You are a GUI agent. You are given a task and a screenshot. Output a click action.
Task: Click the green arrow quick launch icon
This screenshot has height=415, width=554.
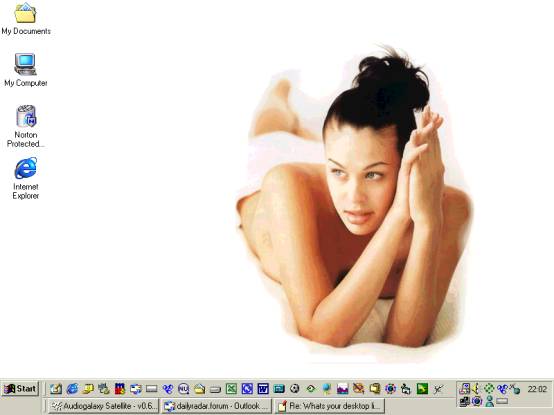[422, 389]
